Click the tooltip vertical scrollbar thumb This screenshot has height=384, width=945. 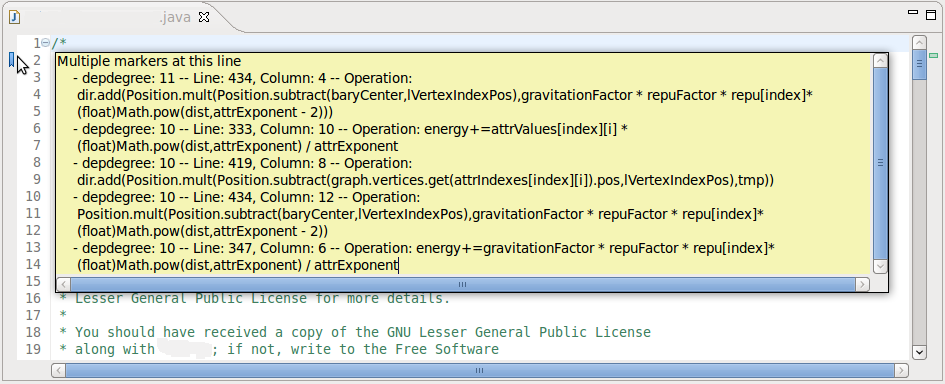point(881,163)
